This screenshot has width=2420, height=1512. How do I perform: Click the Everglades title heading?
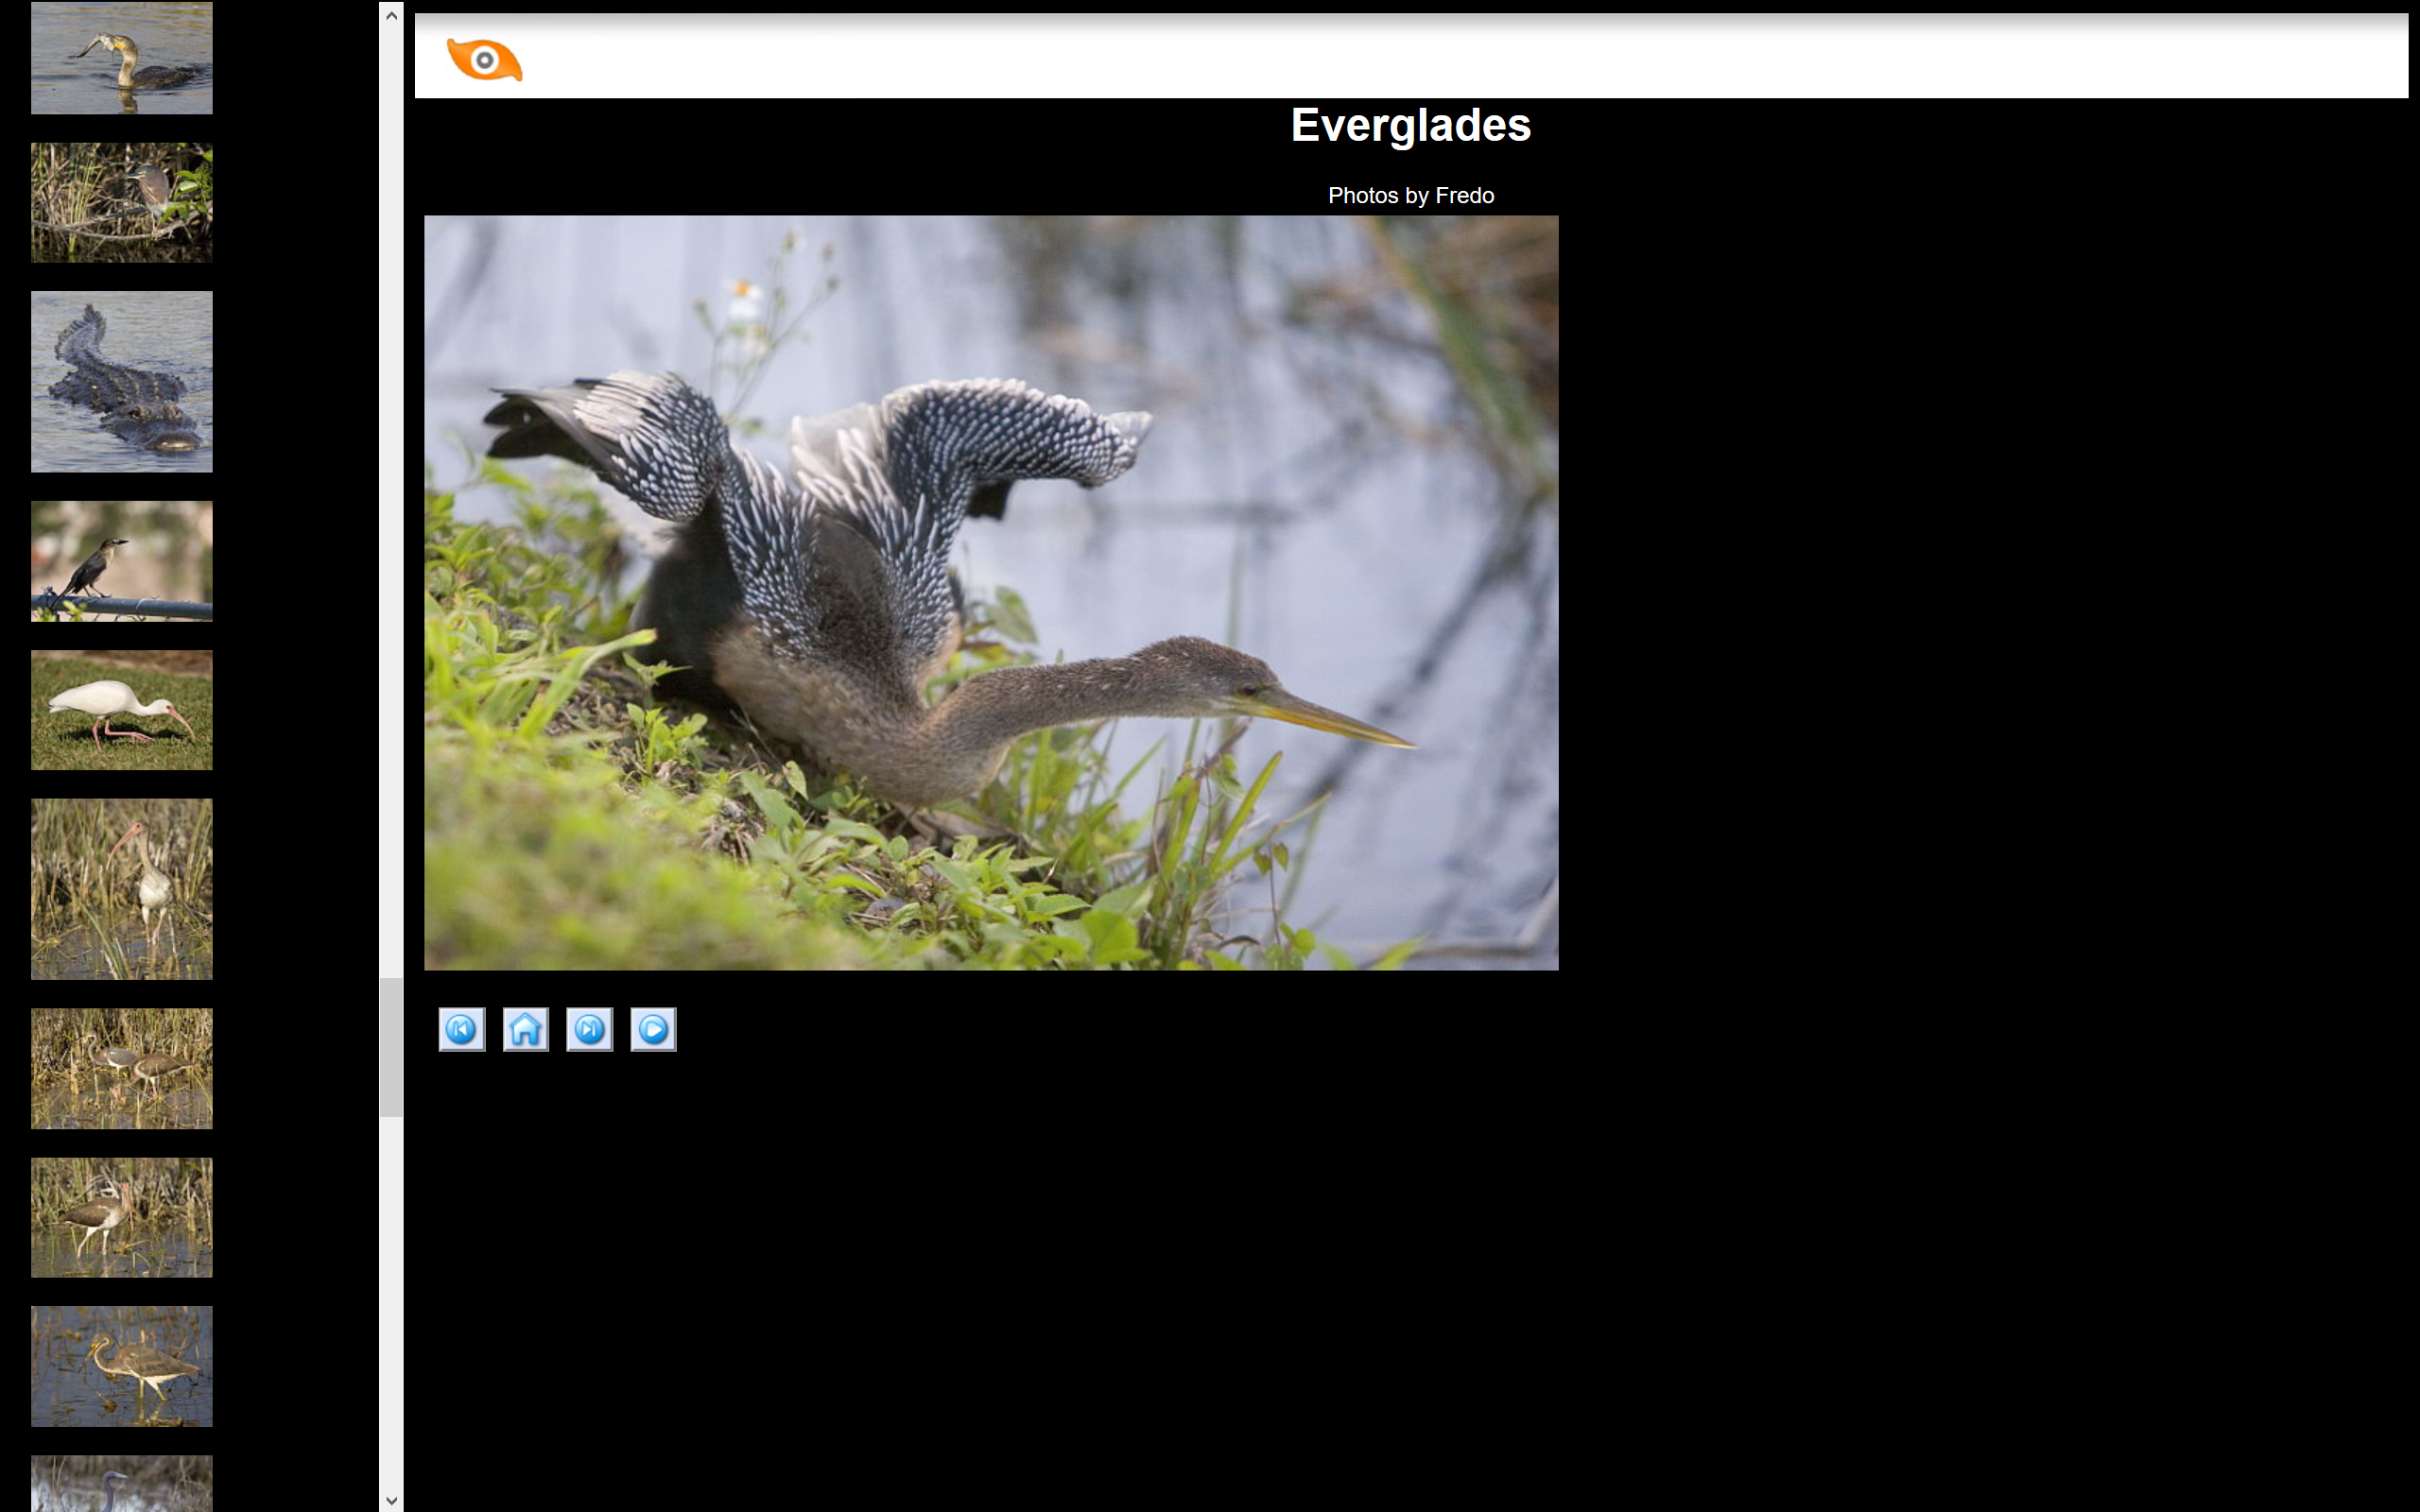[1411, 126]
